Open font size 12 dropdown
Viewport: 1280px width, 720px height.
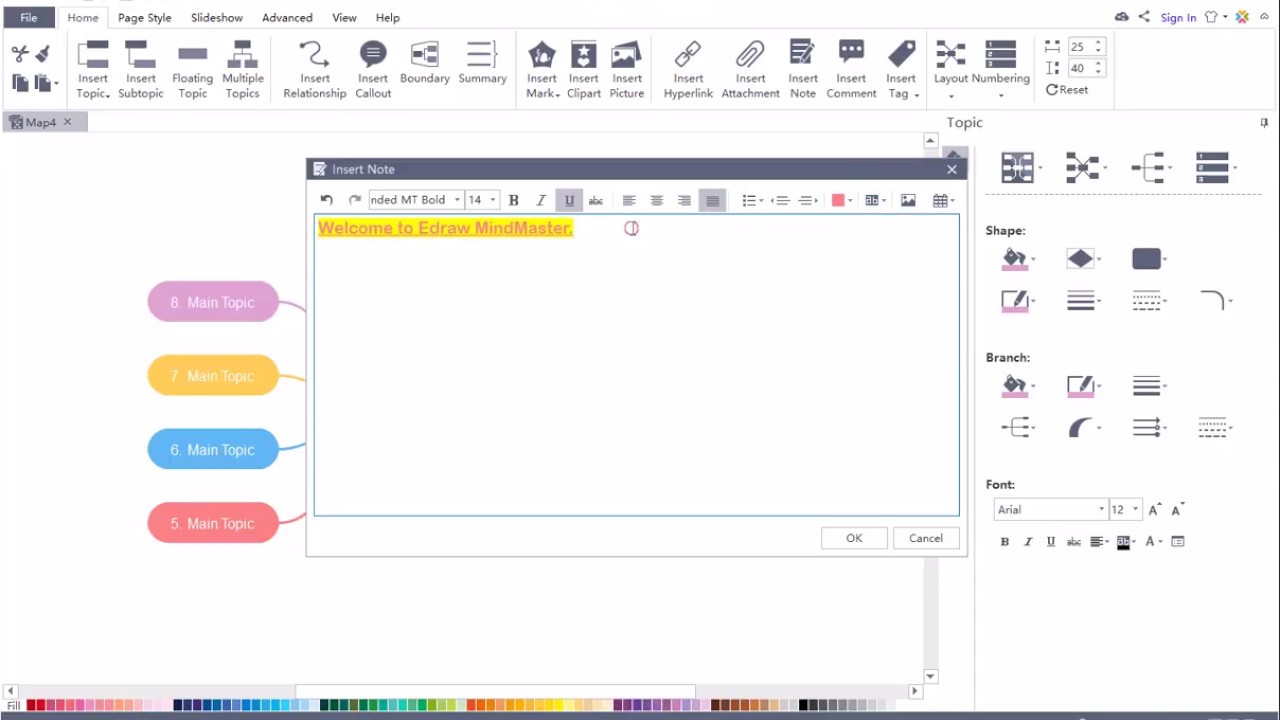tap(1135, 510)
